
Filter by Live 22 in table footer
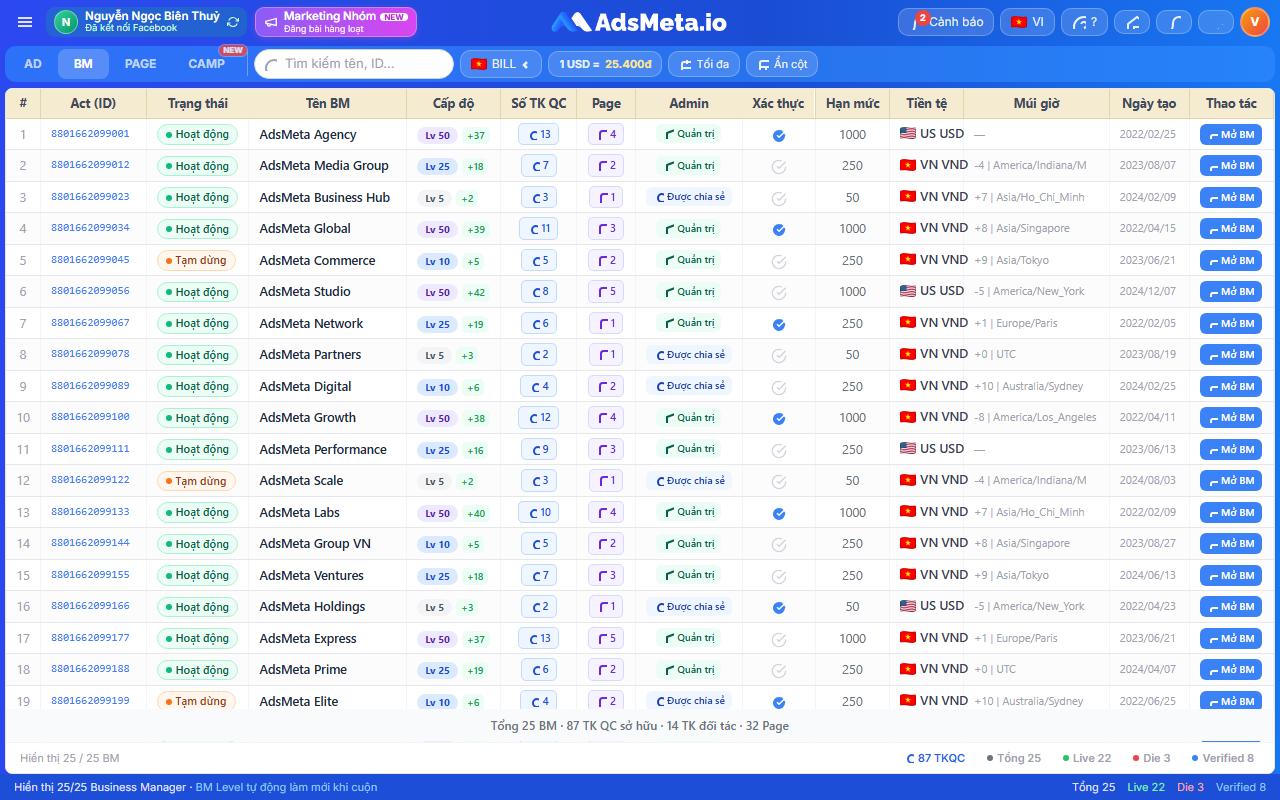1086,758
